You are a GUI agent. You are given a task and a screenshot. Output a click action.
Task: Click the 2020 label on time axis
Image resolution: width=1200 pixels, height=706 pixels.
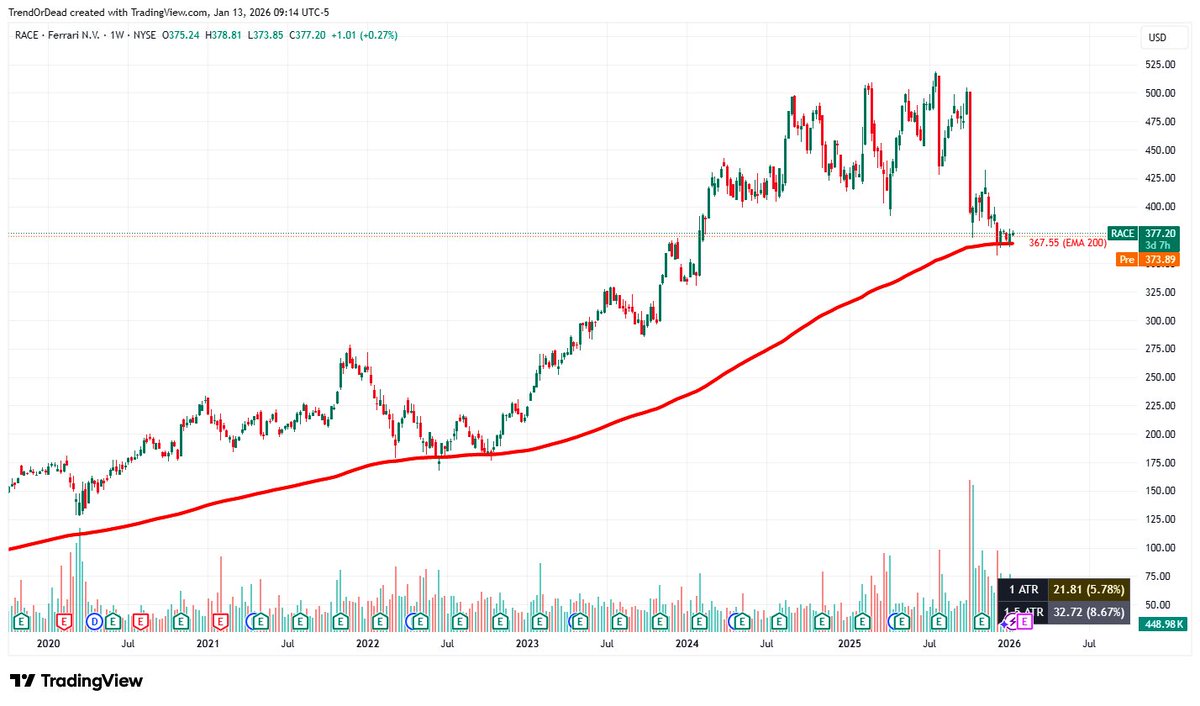click(48, 645)
